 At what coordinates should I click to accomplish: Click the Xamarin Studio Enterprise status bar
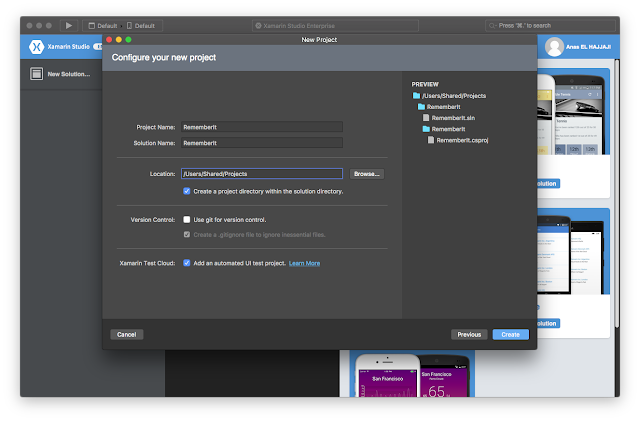coord(335,25)
